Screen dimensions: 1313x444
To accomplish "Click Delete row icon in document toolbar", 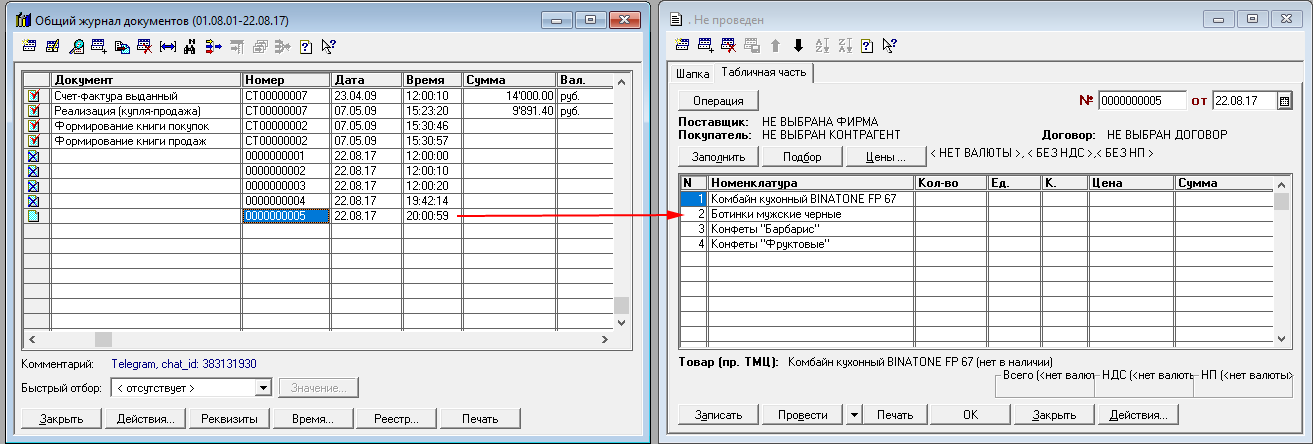I will point(729,45).
